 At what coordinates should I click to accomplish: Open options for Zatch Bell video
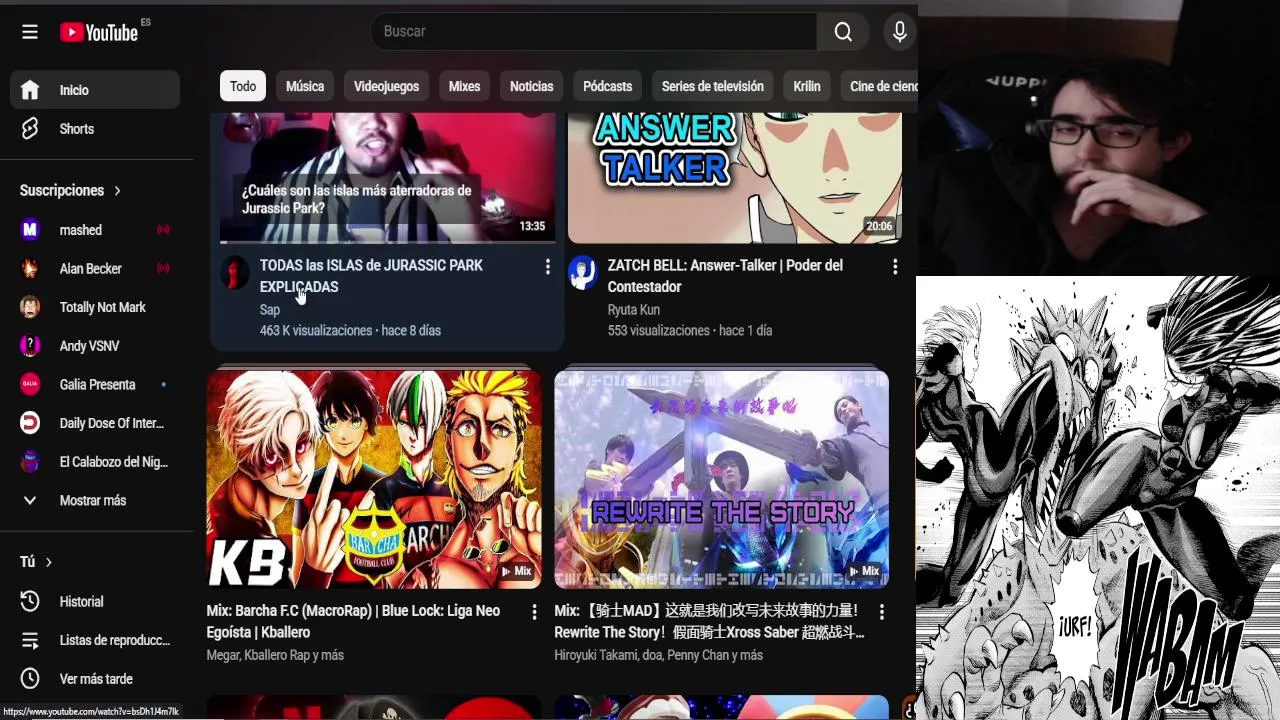pyautogui.click(x=895, y=267)
